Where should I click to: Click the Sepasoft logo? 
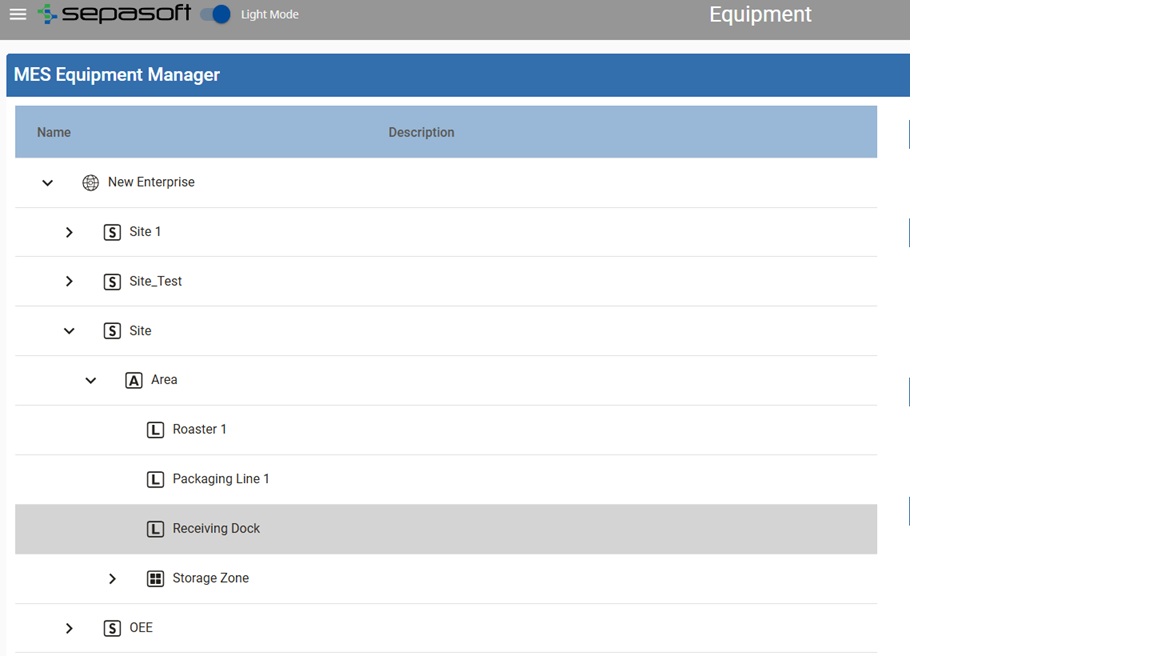click(x=114, y=13)
